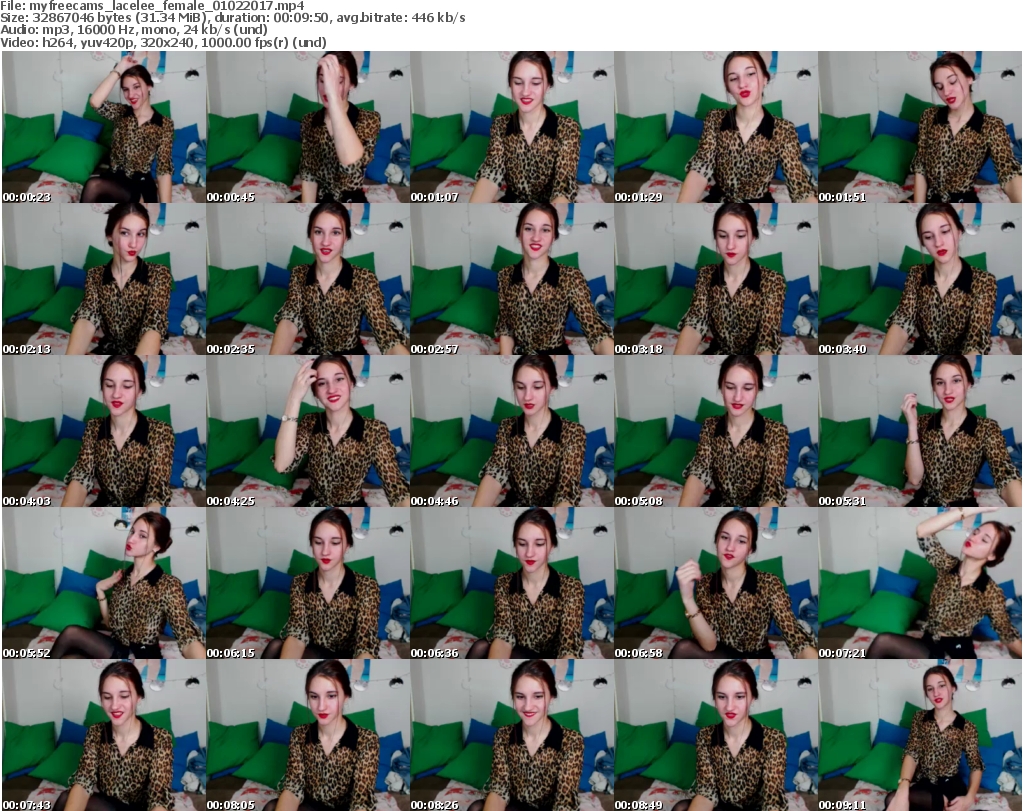Select the thumbnail frame at 00:05:52
The image size is (1024, 811).
[104, 583]
